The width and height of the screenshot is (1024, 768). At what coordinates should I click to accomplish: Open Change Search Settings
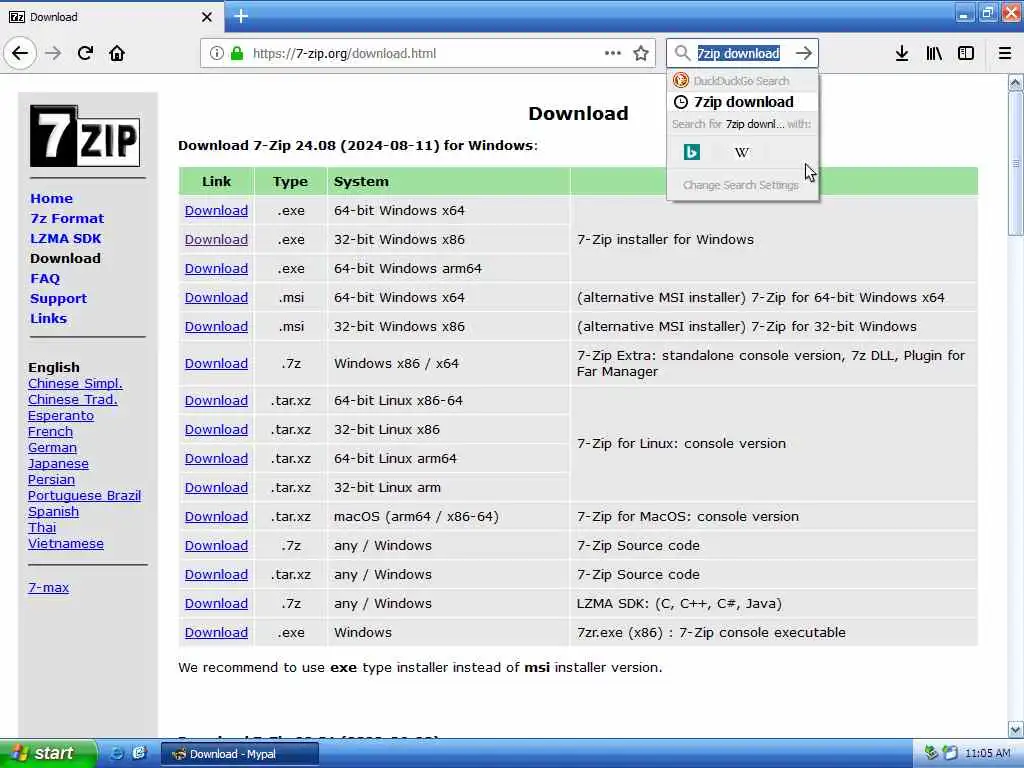pos(741,185)
